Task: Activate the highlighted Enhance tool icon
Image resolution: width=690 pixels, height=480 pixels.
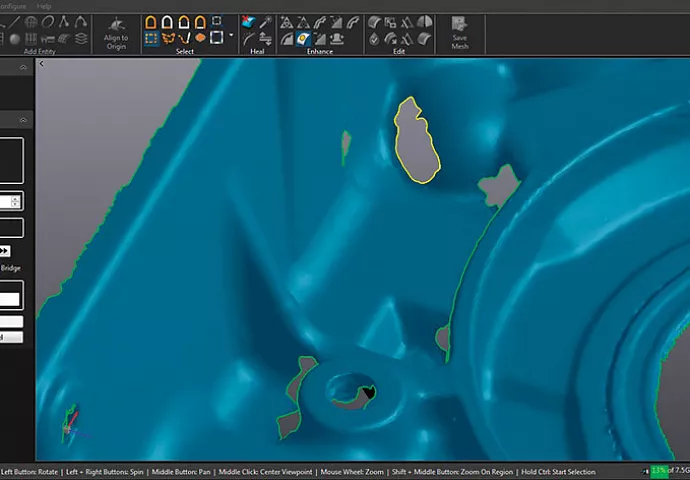Action: [x=301, y=39]
